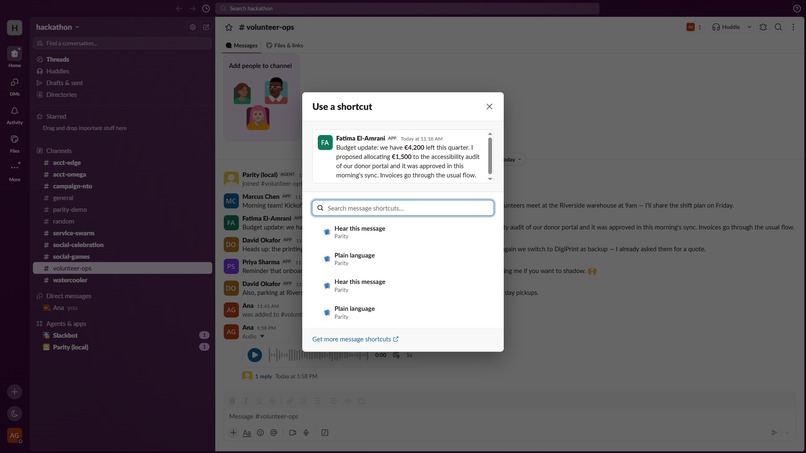This screenshot has width=806, height=453.
Task: Open the hackathon workspace dropdown
Action: pyautogui.click(x=58, y=27)
